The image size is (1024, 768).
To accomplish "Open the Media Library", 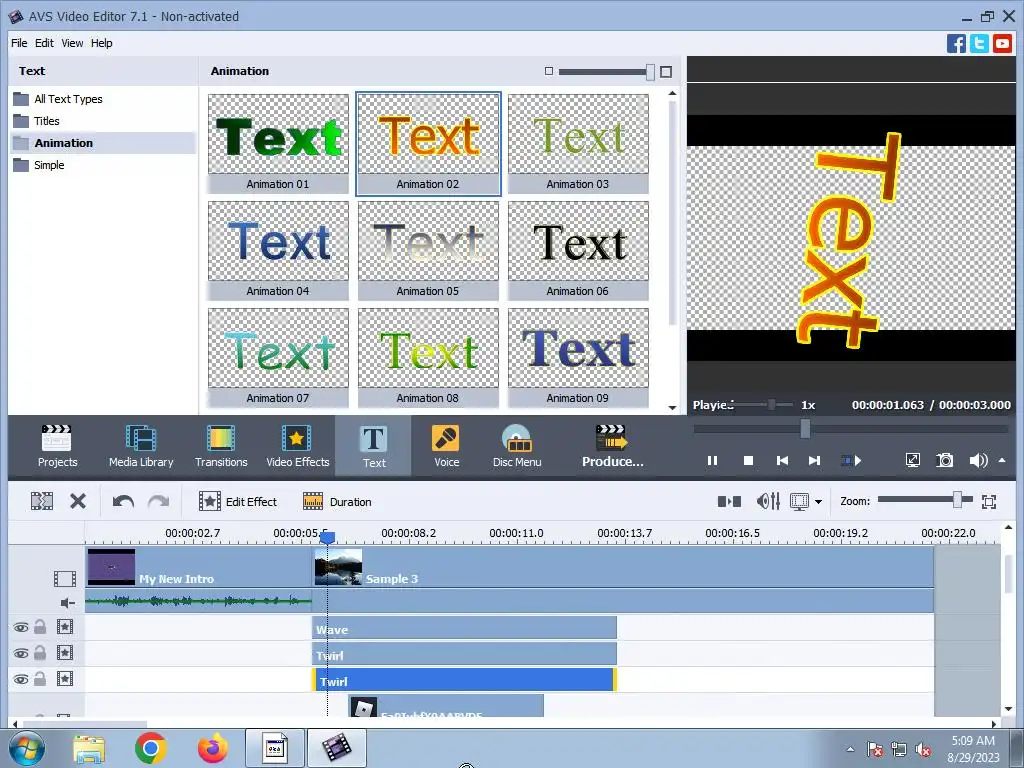I will 140,446.
